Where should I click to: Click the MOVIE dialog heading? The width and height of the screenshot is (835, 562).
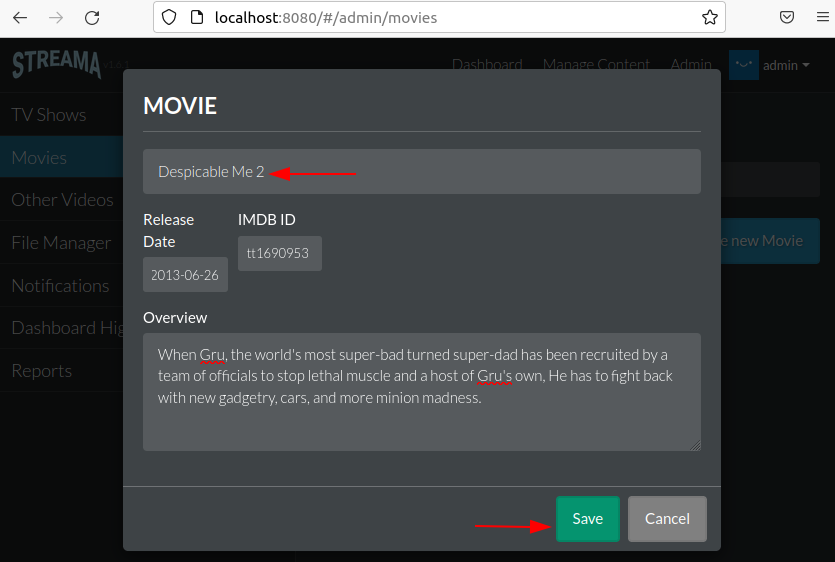tap(180, 106)
